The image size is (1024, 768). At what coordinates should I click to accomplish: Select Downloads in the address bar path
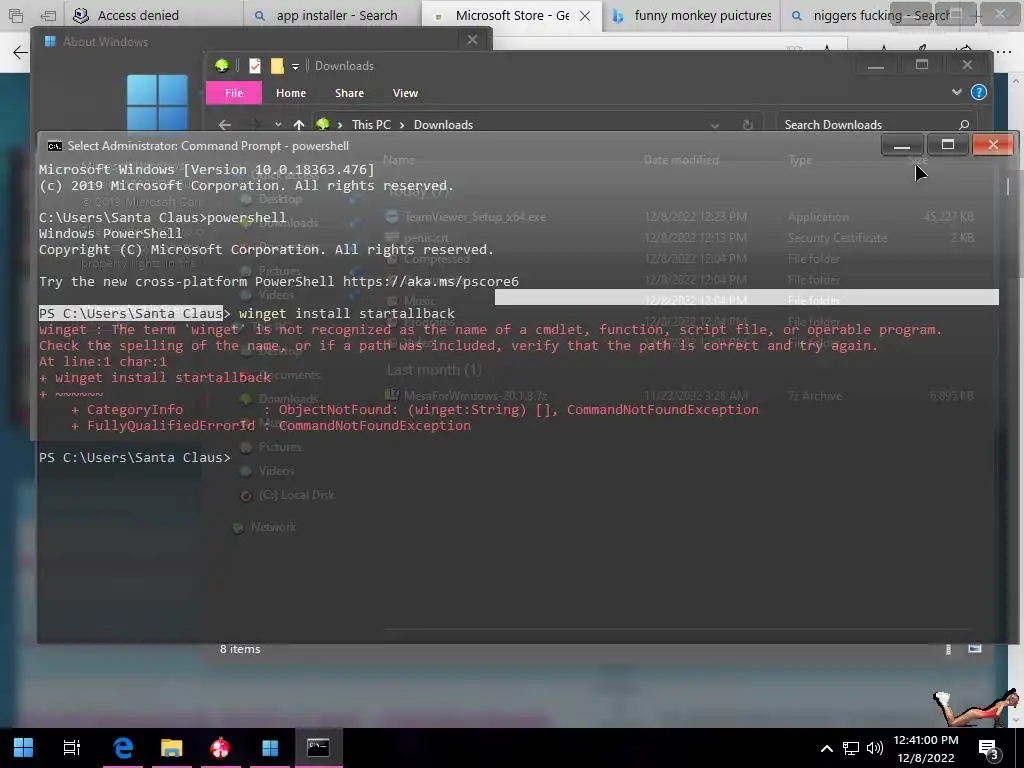coord(443,125)
